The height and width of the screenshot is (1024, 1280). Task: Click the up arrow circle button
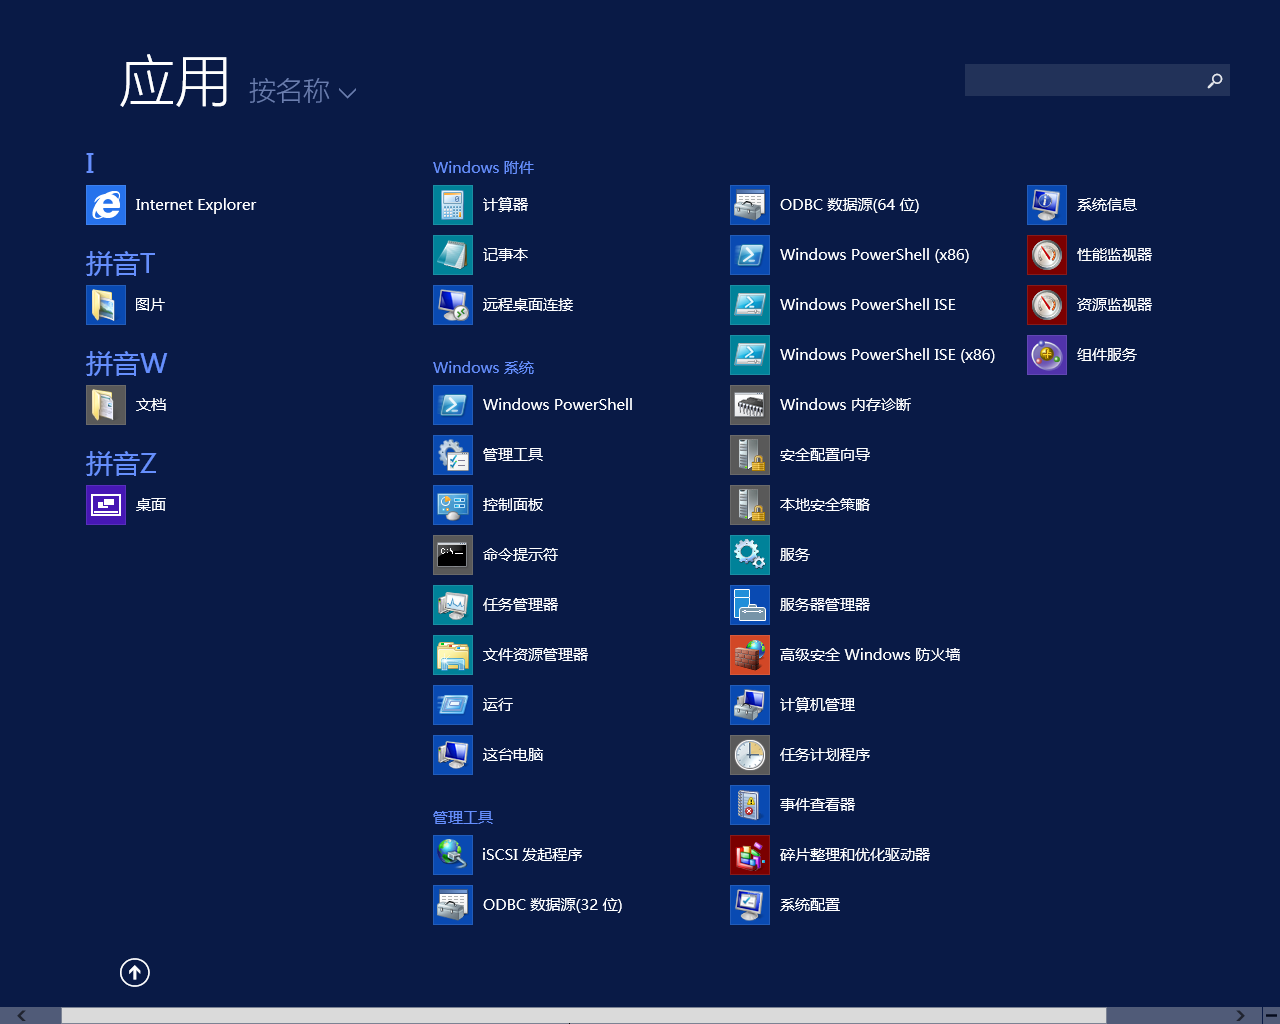(135, 972)
